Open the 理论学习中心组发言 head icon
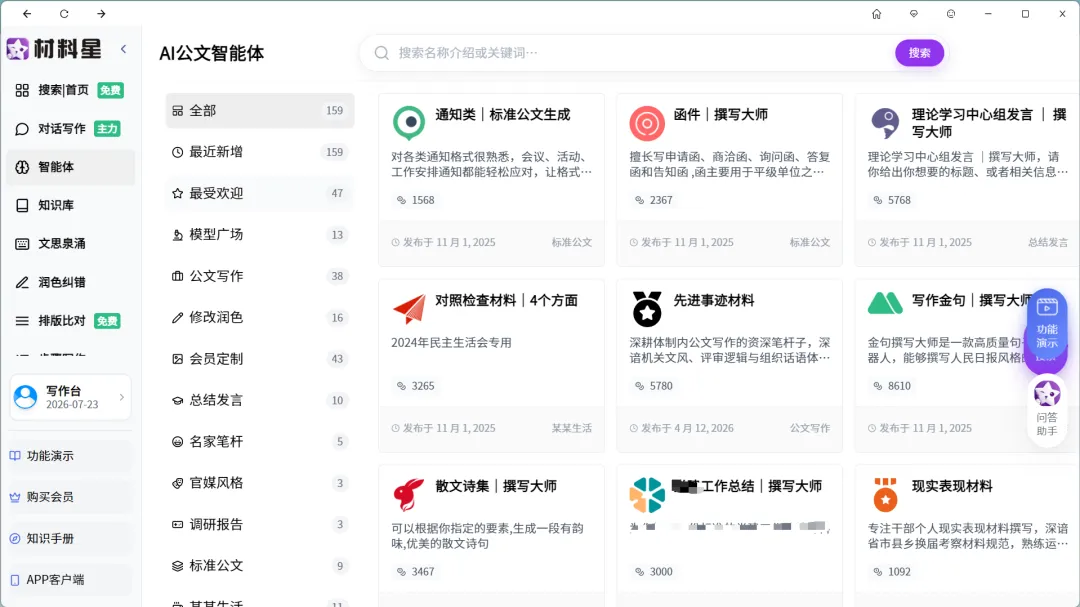The width and height of the screenshot is (1080, 607). pos(885,123)
